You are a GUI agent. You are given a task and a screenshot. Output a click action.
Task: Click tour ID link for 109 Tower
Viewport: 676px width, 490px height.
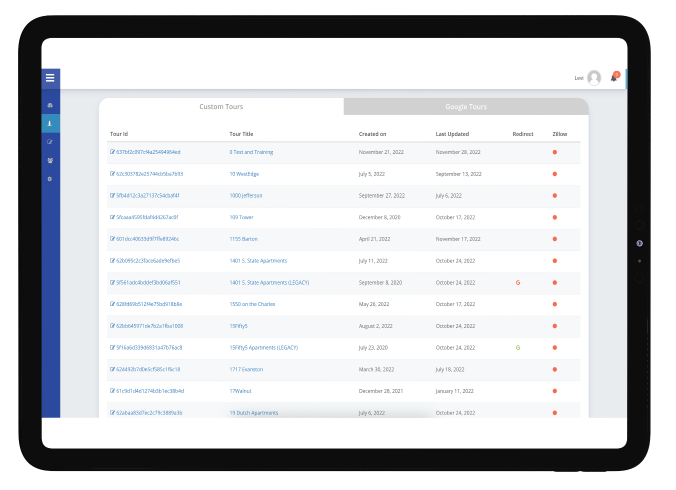coord(147,217)
